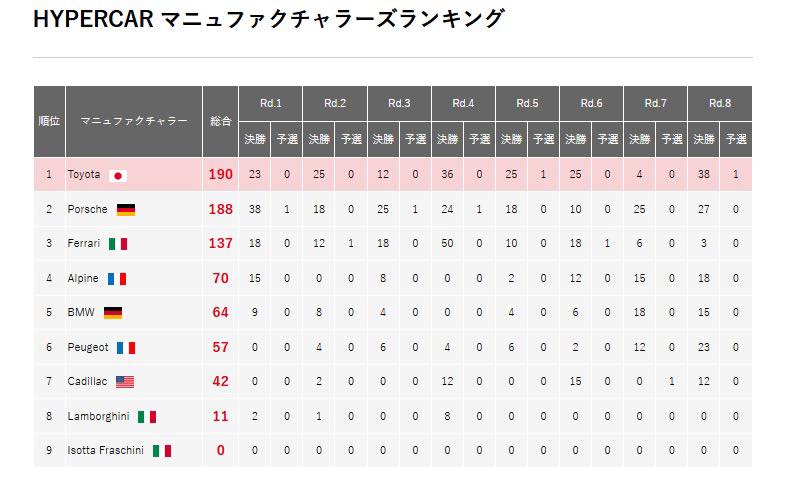Click the French flag beside Peugeot
Screen dimensions: 785x501
point(126,348)
